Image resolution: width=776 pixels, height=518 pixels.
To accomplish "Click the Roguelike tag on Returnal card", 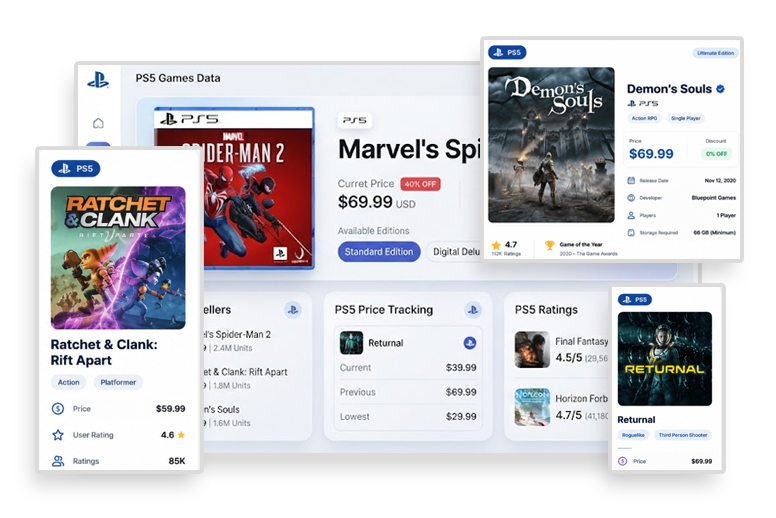I will pyautogui.click(x=633, y=435).
